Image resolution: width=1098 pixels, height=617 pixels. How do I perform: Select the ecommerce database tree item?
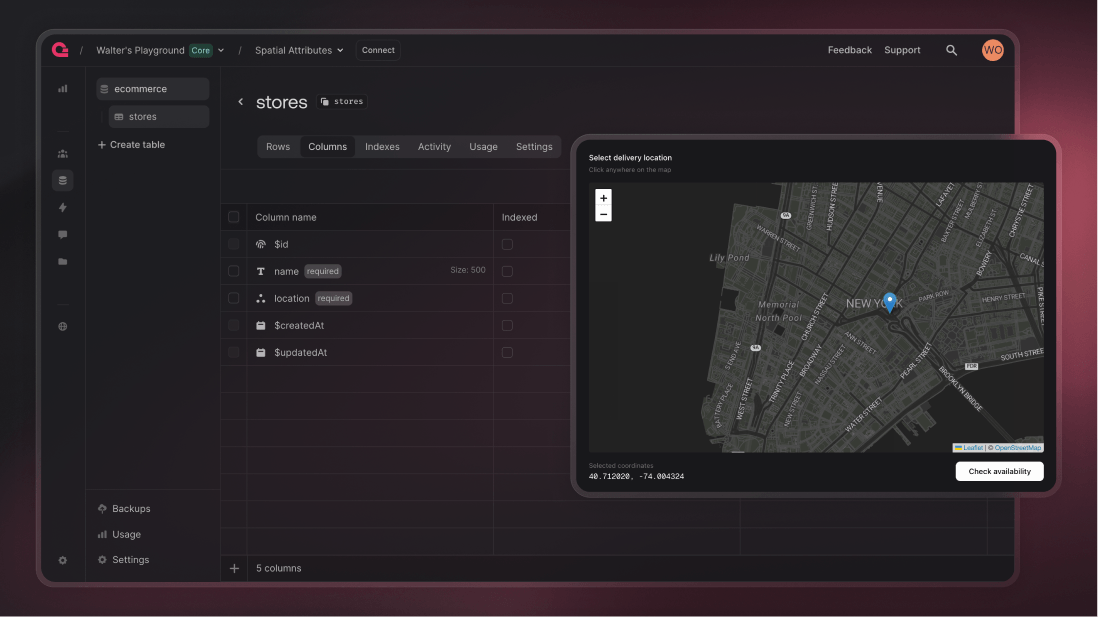click(x=152, y=89)
